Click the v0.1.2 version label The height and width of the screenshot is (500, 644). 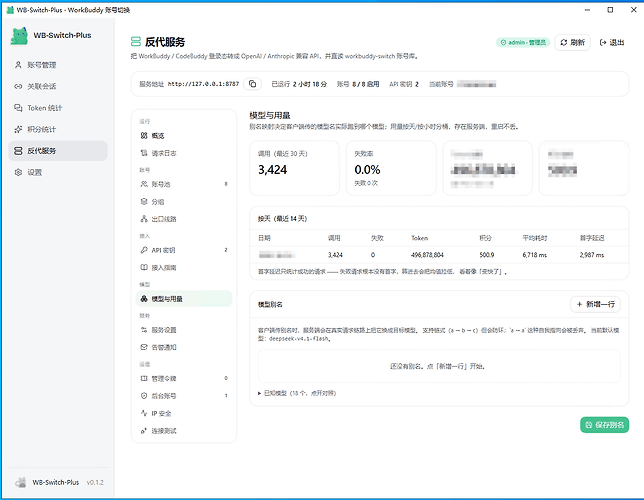[x=95, y=482]
